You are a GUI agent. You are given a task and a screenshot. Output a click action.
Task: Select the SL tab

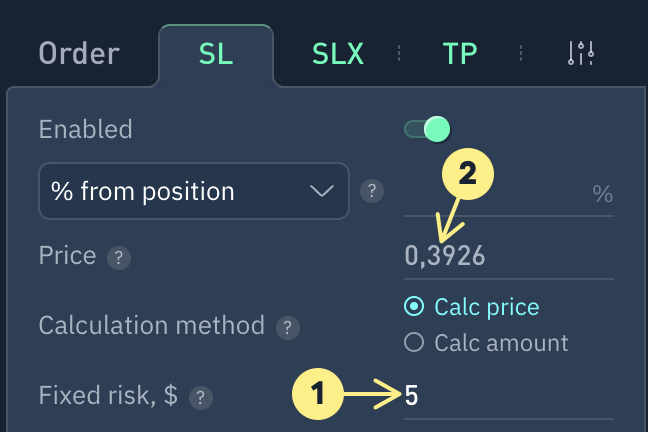click(x=216, y=53)
